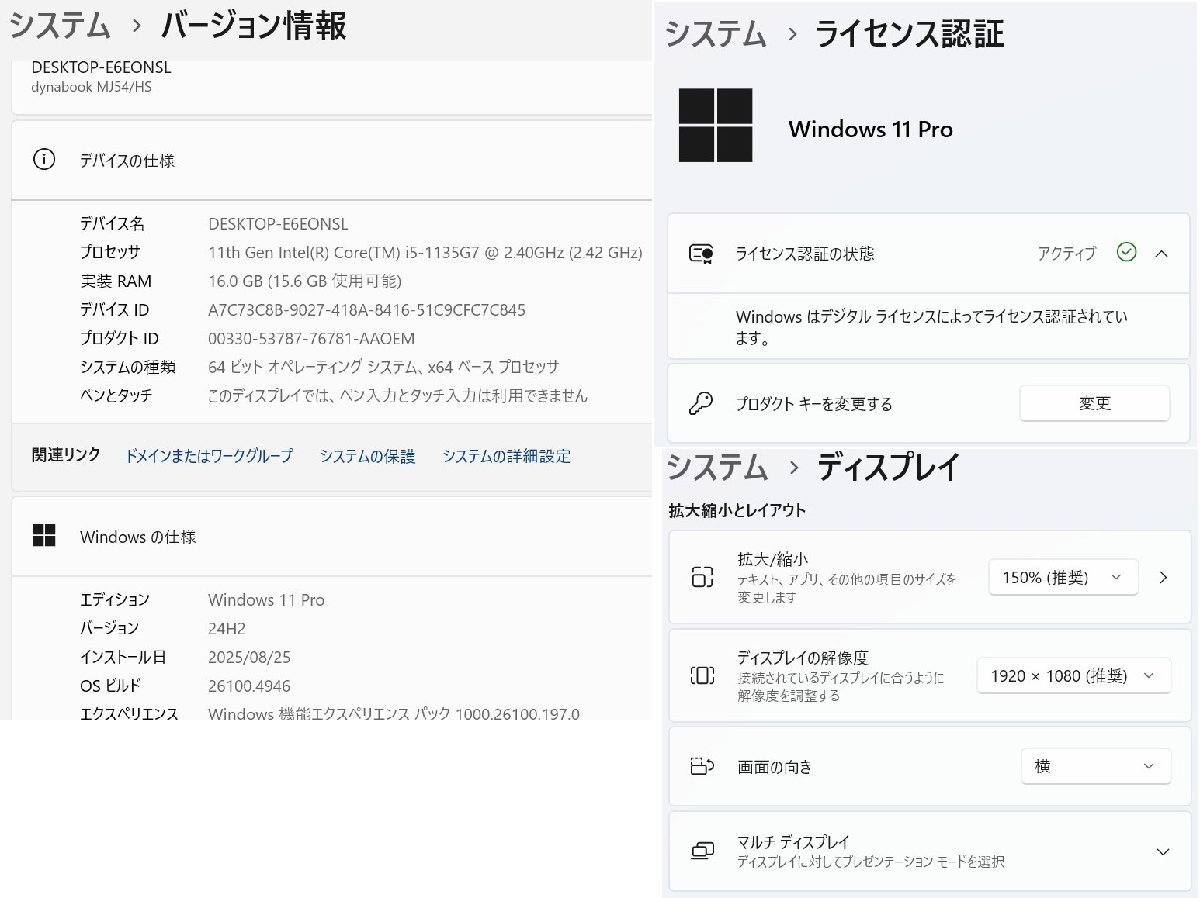This screenshot has height=898, width=1200.
Task: Select the システムの種類 64 ビット value
Action: (384, 367)
